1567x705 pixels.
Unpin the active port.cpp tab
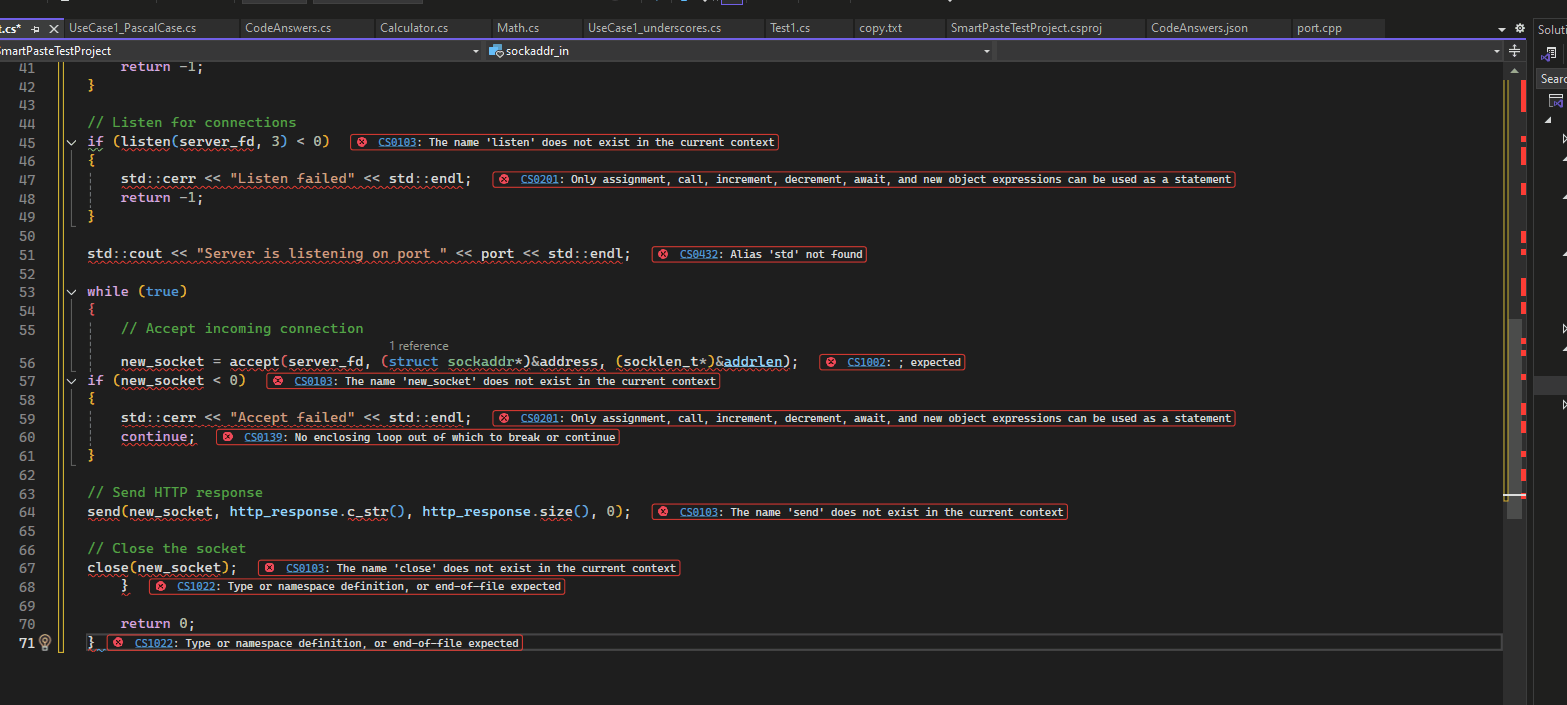pyautogui.click(x=35, y=29)
